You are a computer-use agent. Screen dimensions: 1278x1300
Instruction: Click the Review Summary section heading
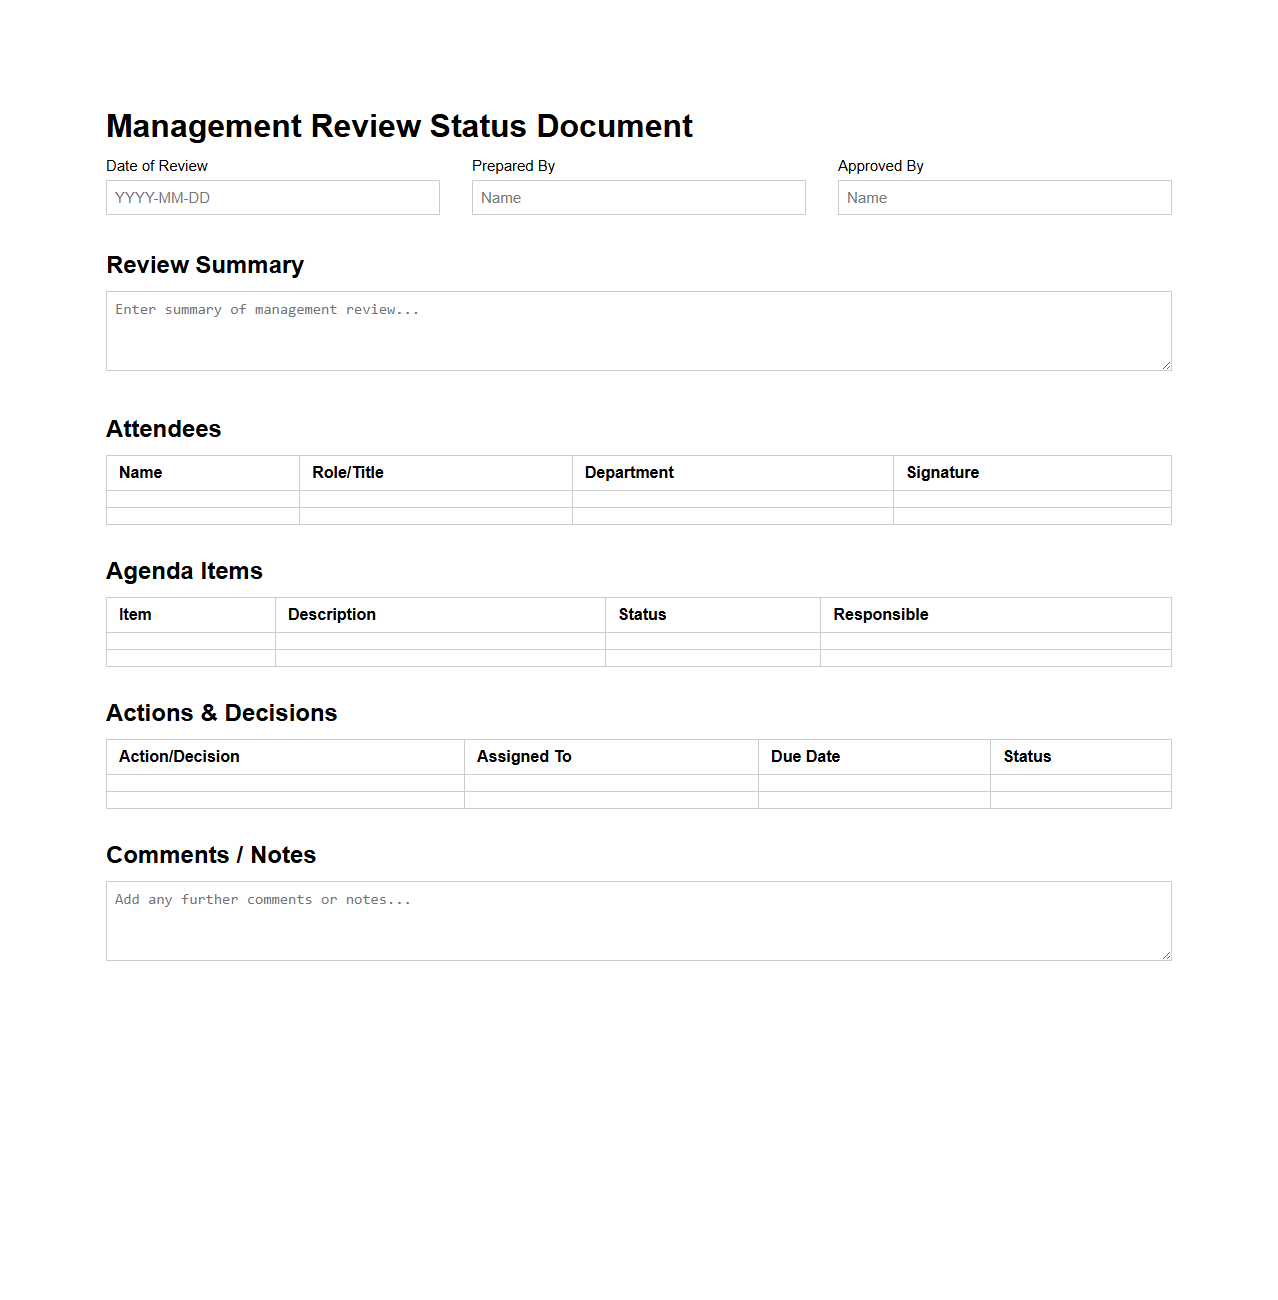(205, 265)
